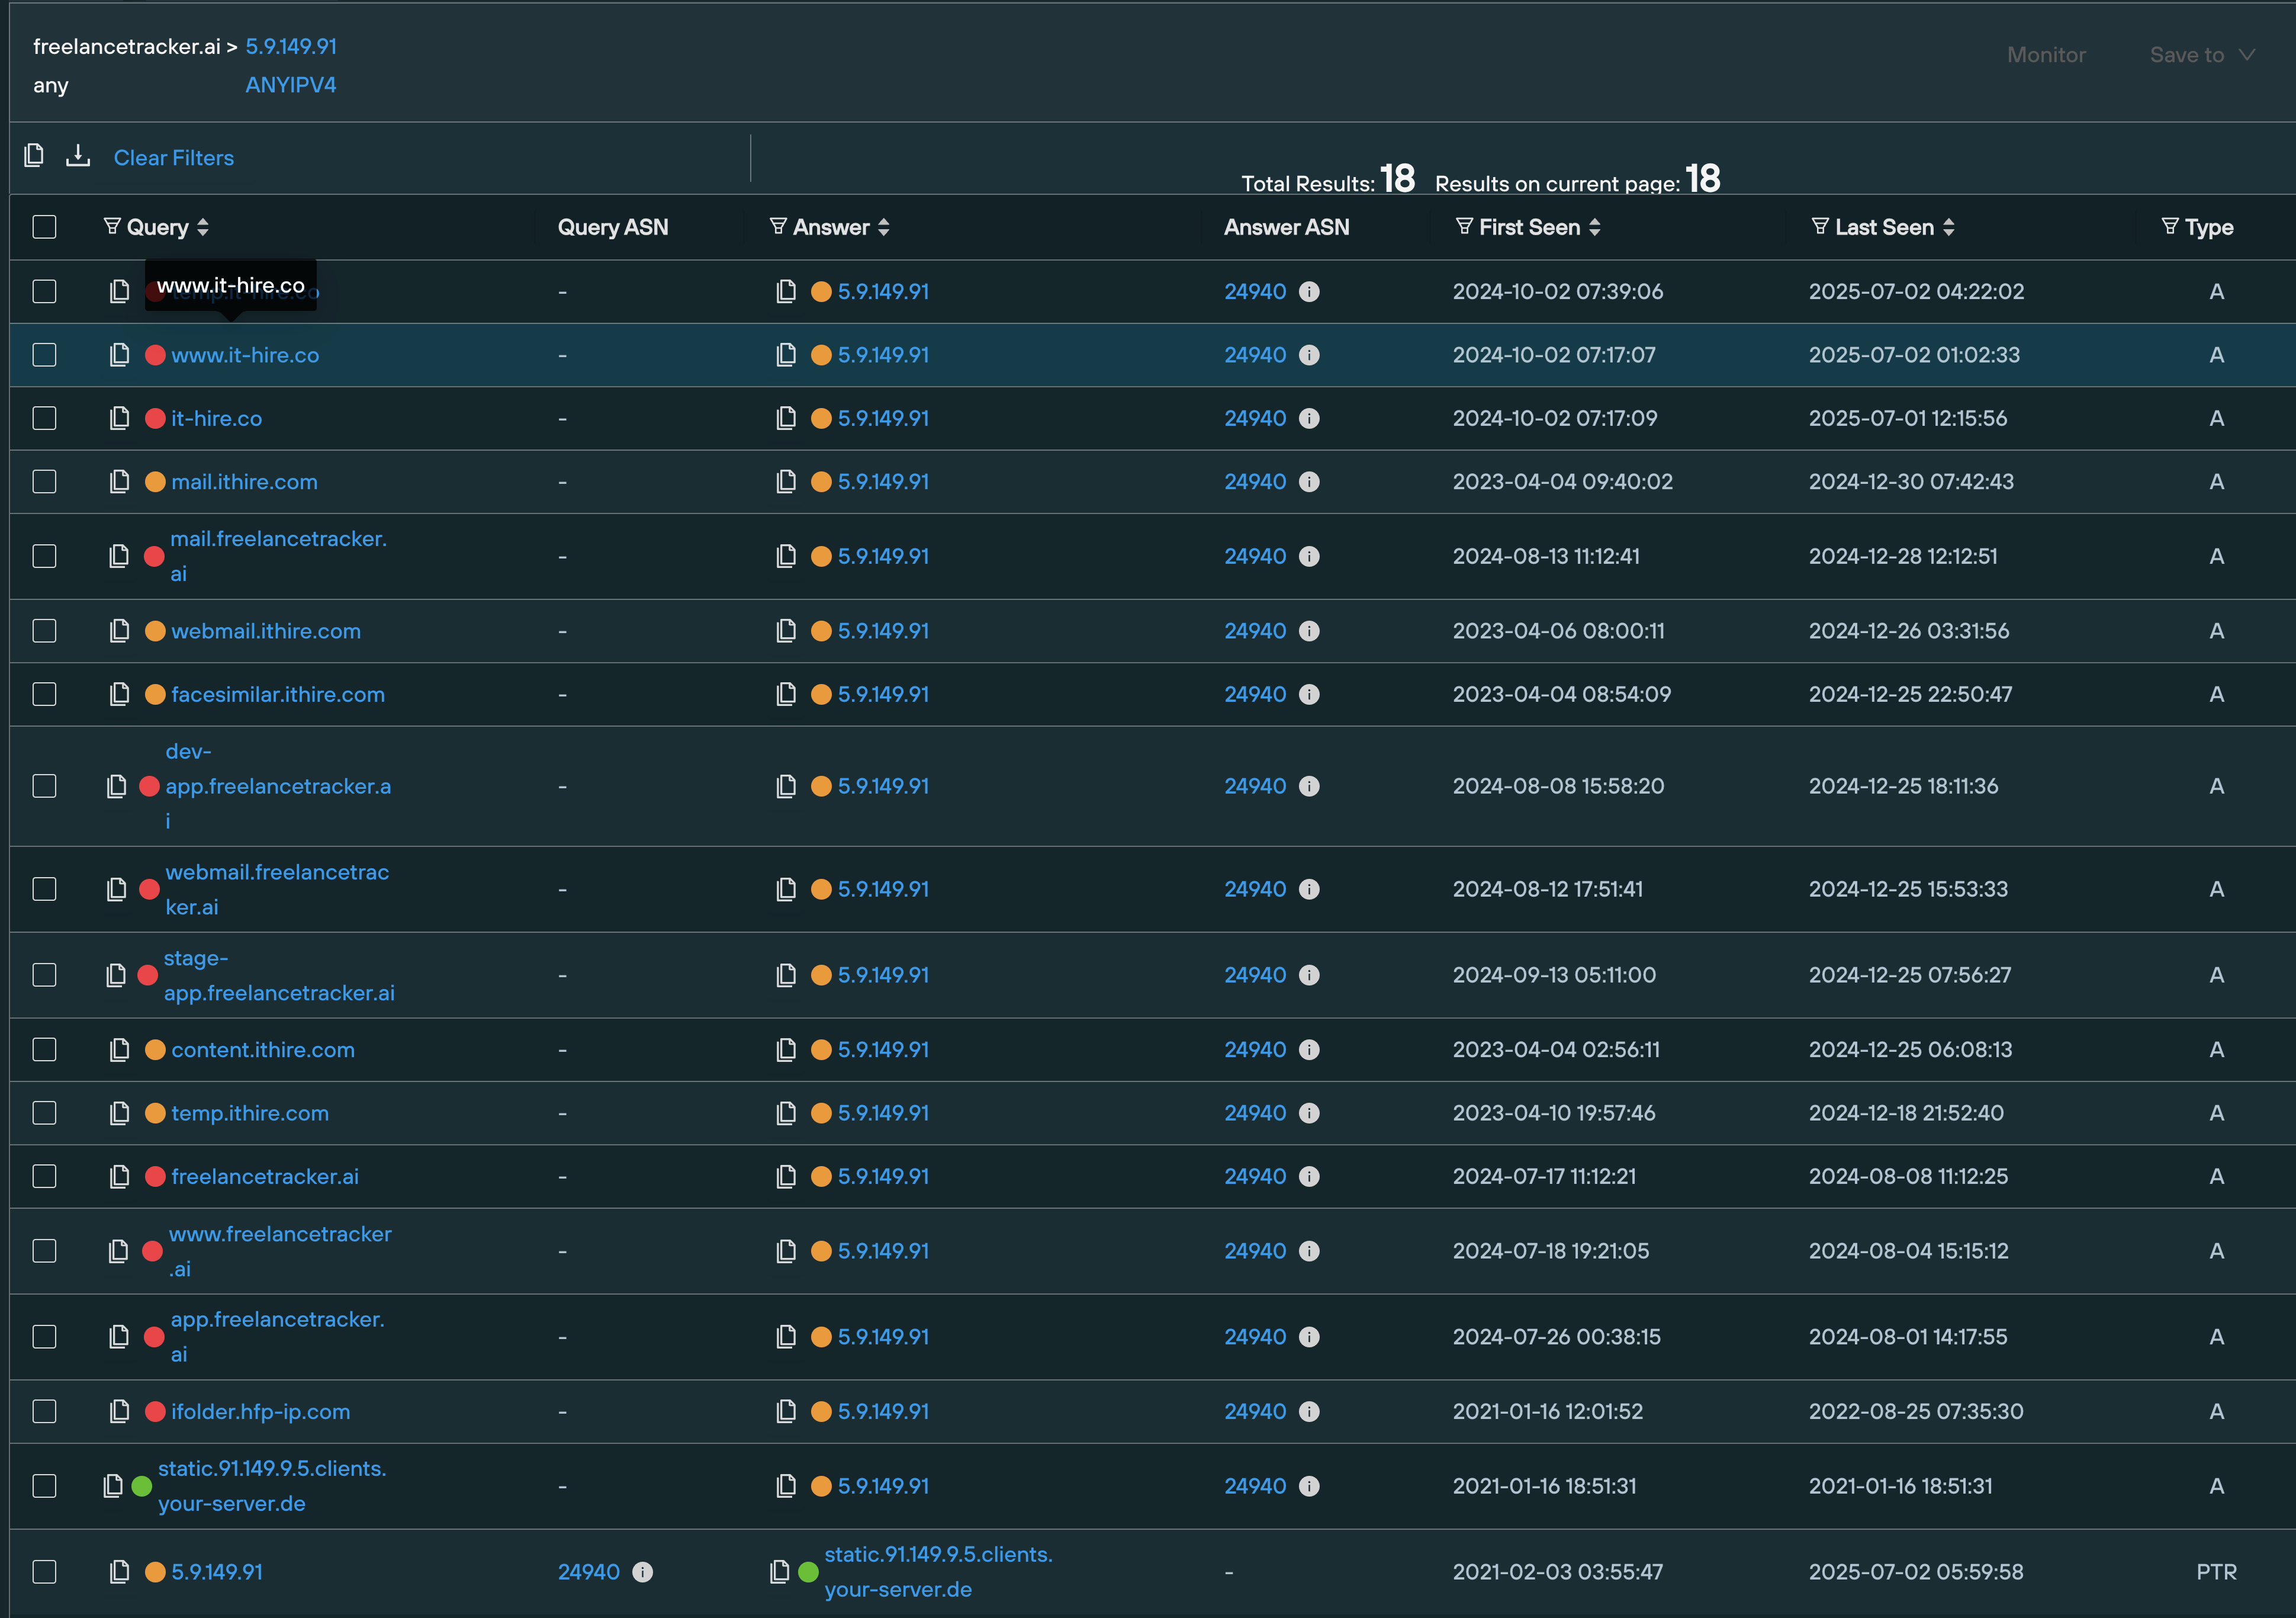Copy the answer IP in the freelancetracker.ai row
The height and width of the screenshot is (1618, 2296).
786,1177
